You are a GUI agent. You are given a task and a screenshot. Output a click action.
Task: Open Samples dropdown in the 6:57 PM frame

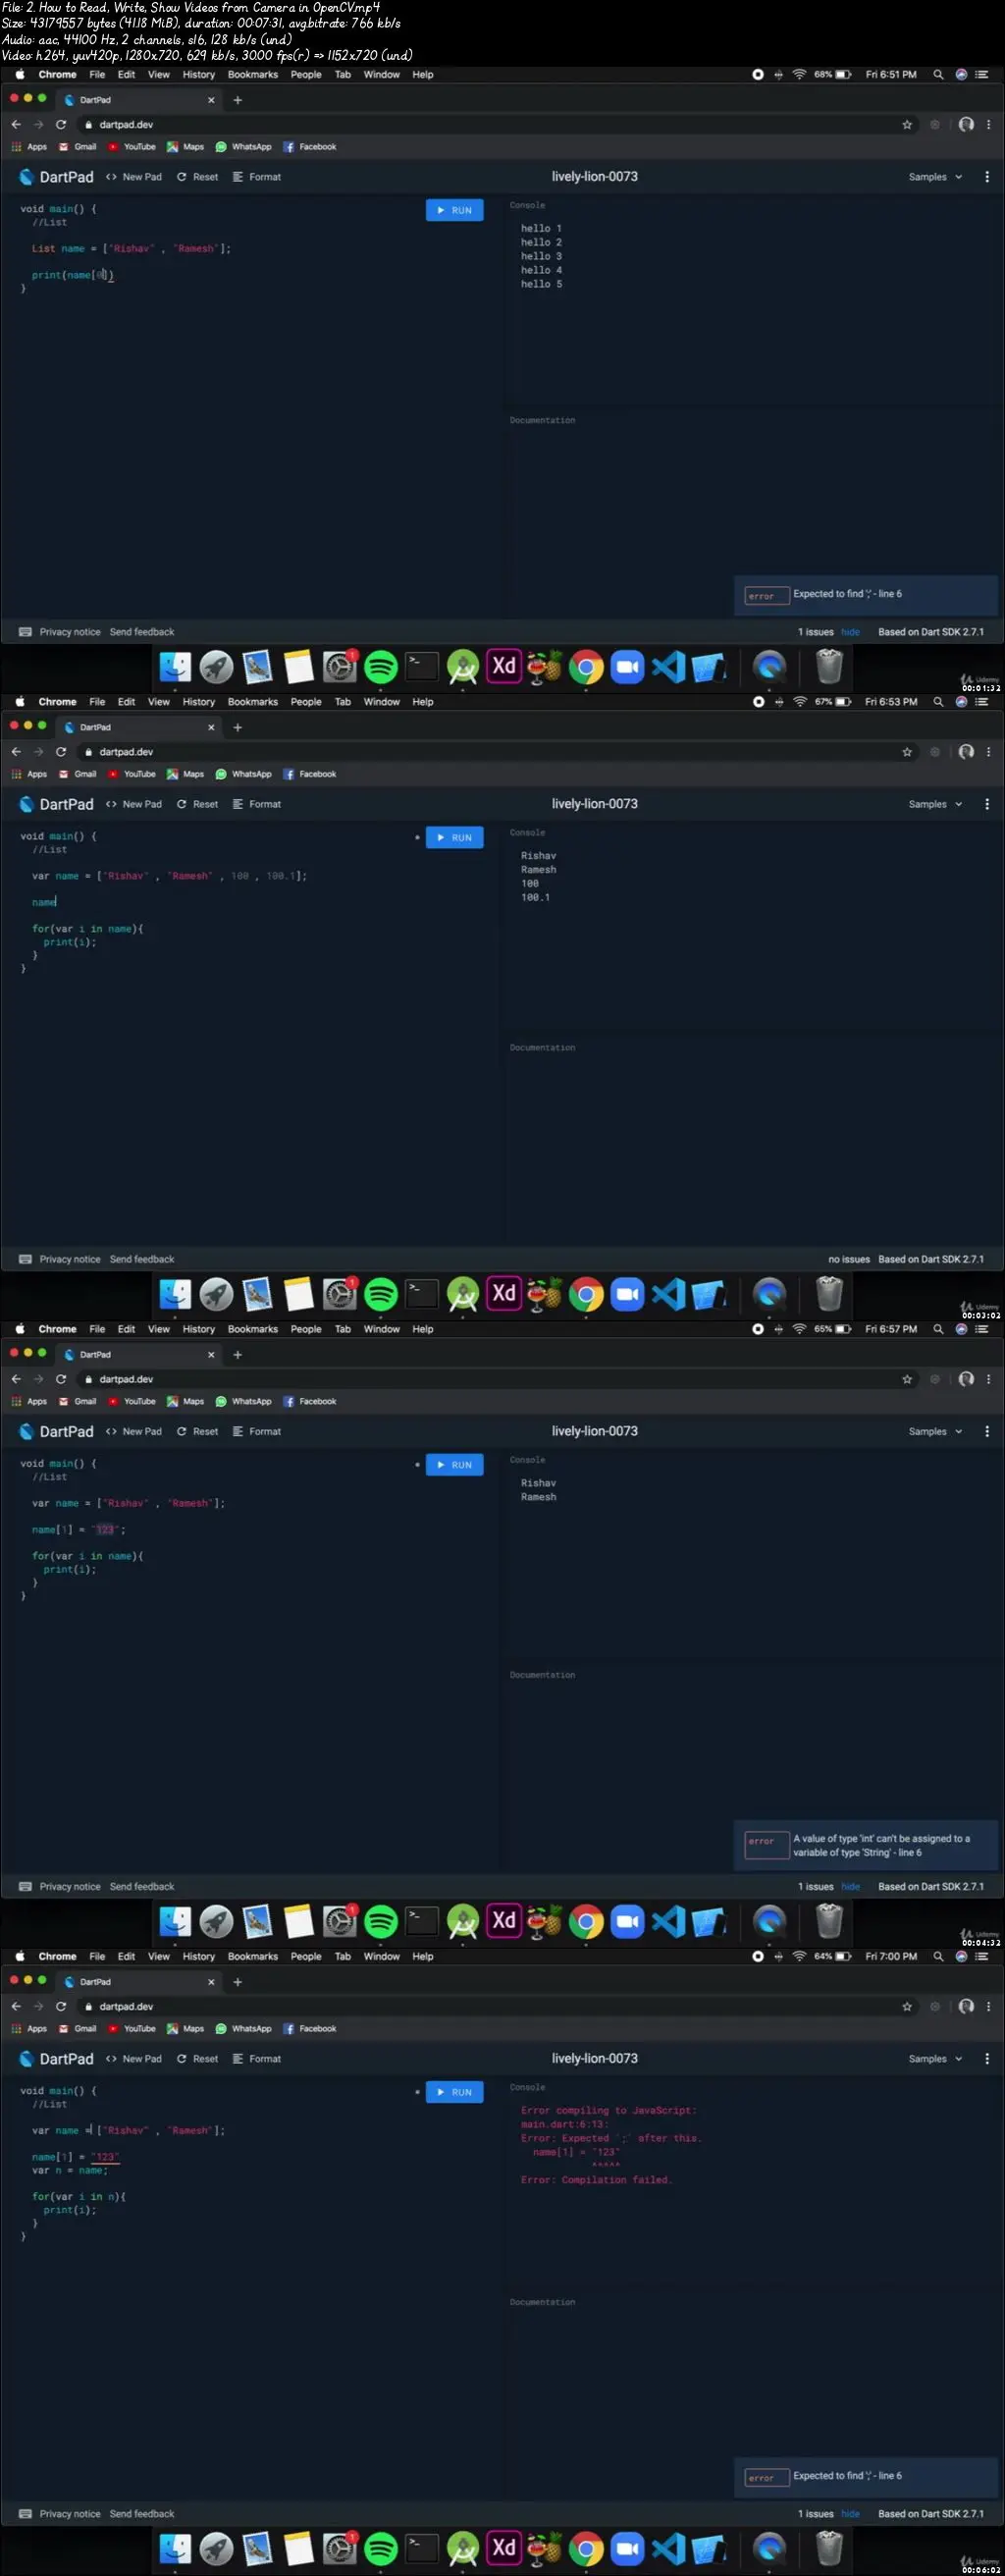(935, 1431)
